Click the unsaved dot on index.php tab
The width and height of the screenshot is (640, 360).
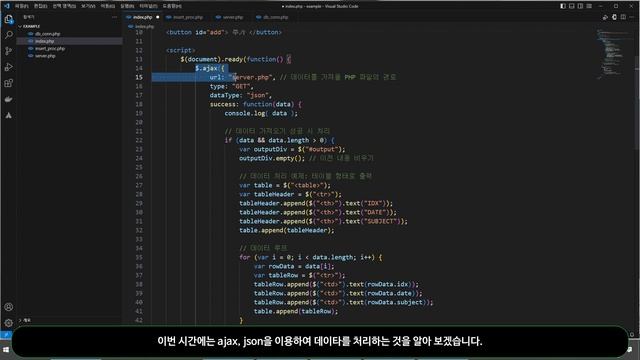pos(158,17)
